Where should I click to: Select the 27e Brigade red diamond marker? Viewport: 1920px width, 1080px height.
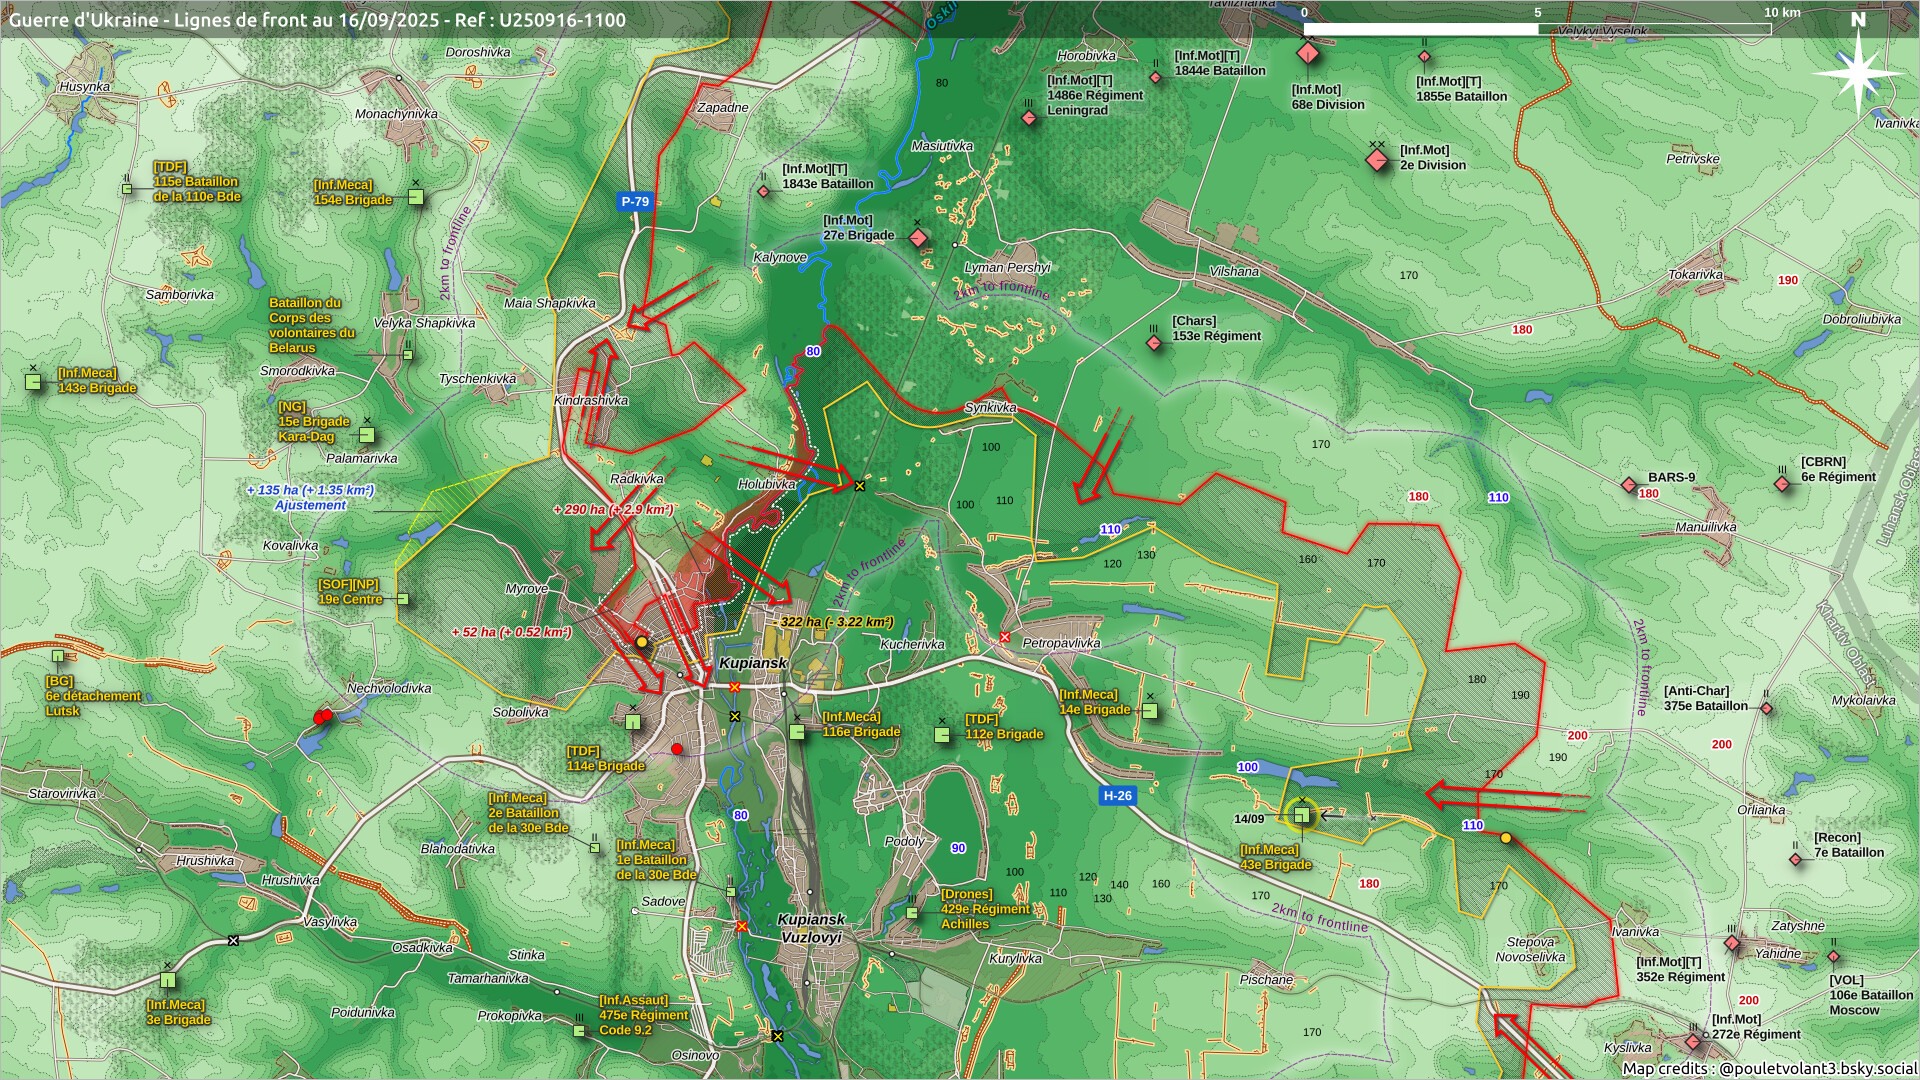pyautogui.click(x=918, y=238)
